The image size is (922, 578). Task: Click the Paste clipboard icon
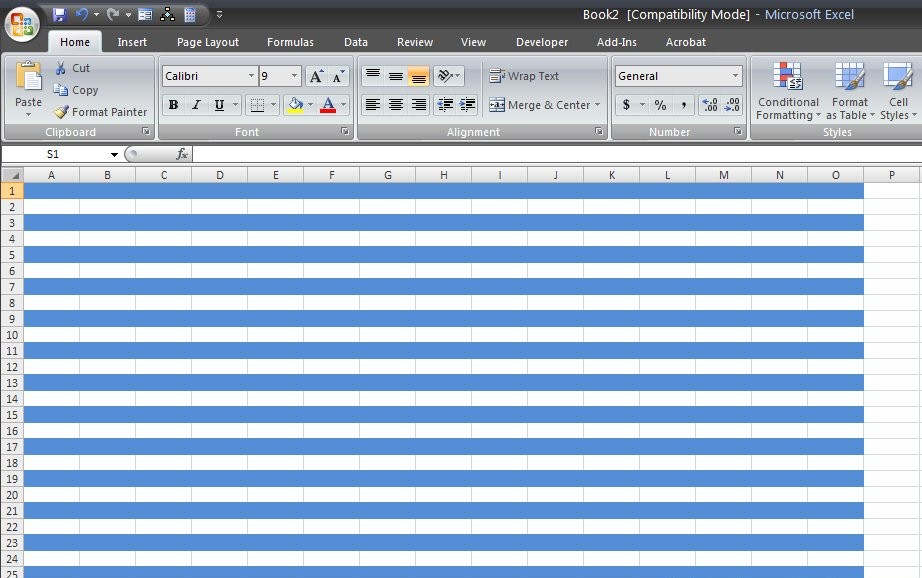[28, 77]
